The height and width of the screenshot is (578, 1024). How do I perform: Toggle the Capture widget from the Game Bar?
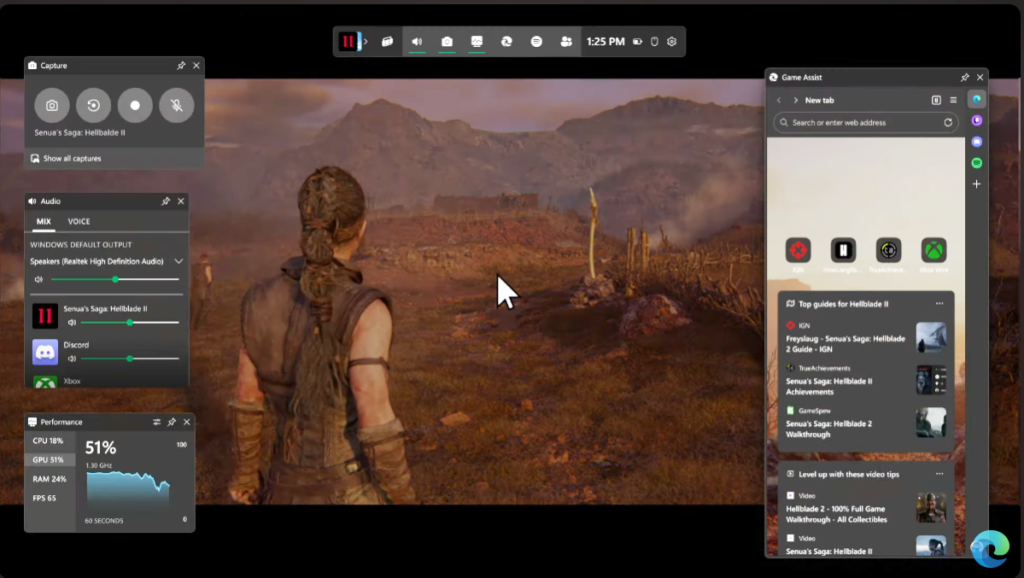click(447, 42)
